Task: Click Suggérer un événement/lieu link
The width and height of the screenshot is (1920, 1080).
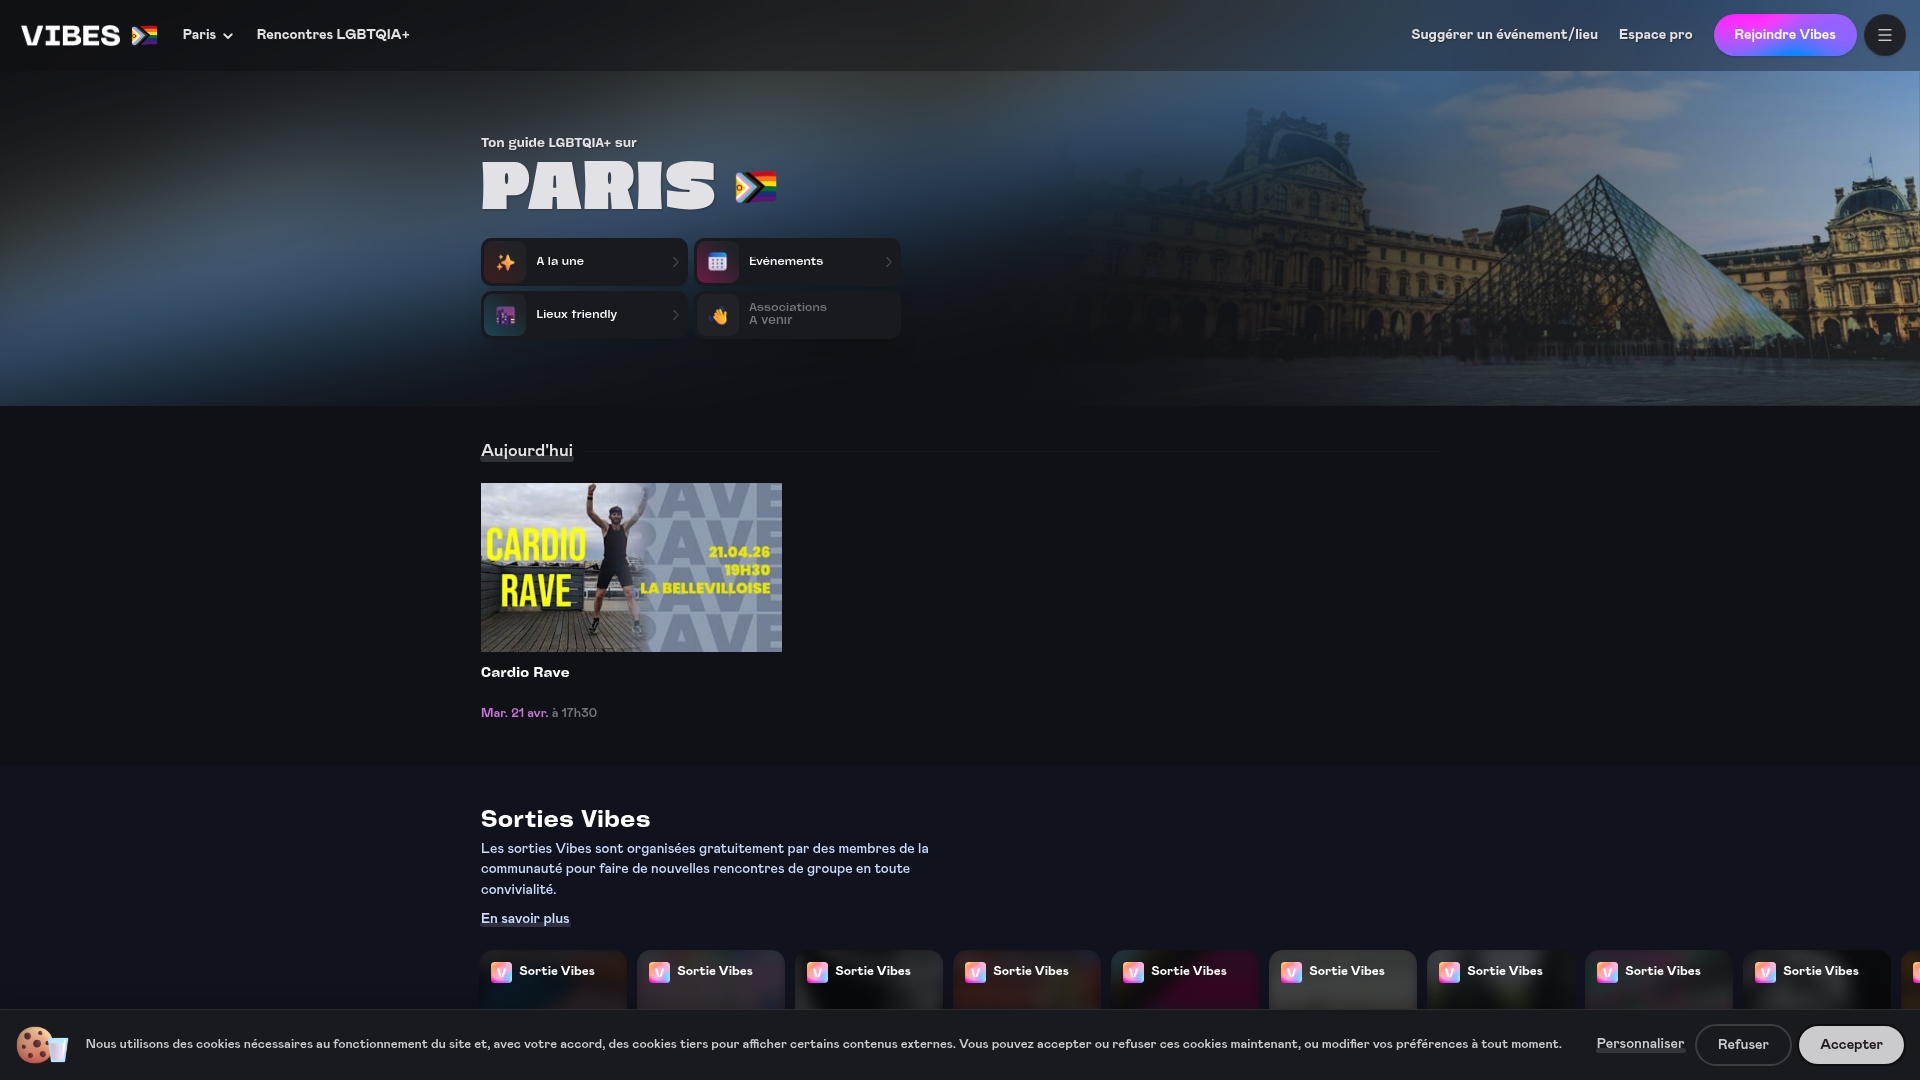Action: [x=1504, y=35]
